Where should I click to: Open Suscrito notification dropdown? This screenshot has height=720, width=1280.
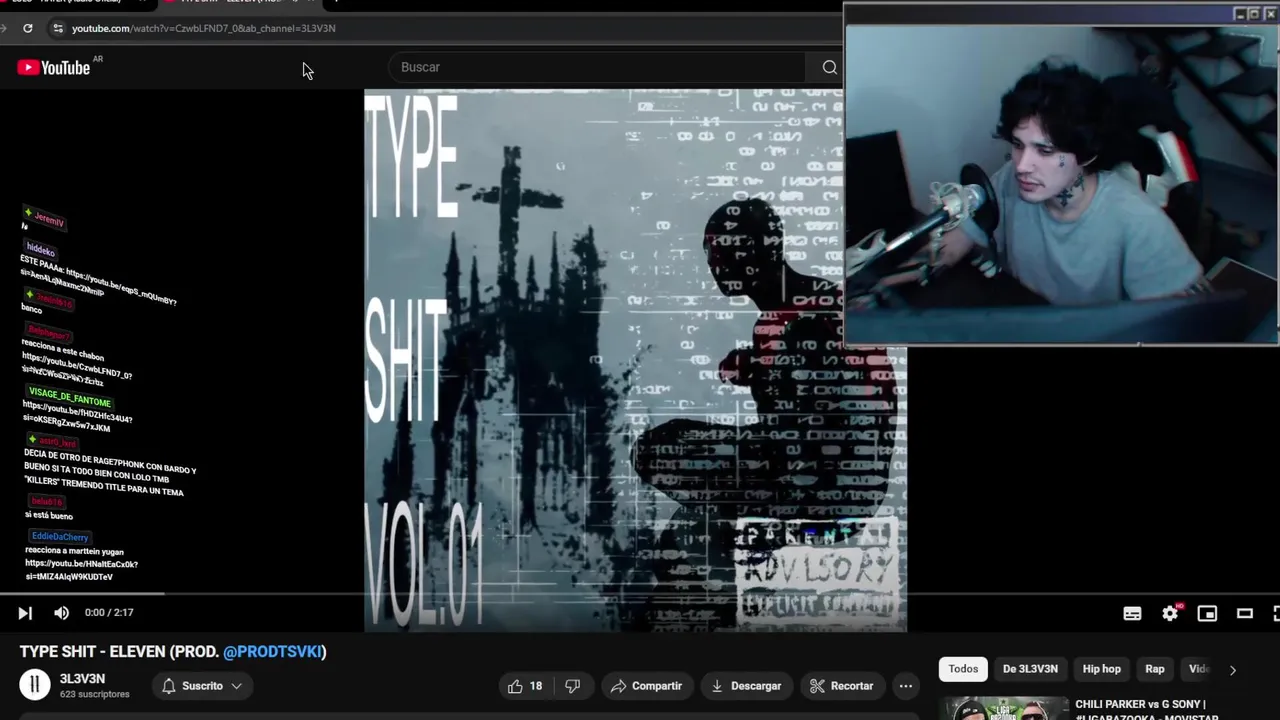point(202,686)
